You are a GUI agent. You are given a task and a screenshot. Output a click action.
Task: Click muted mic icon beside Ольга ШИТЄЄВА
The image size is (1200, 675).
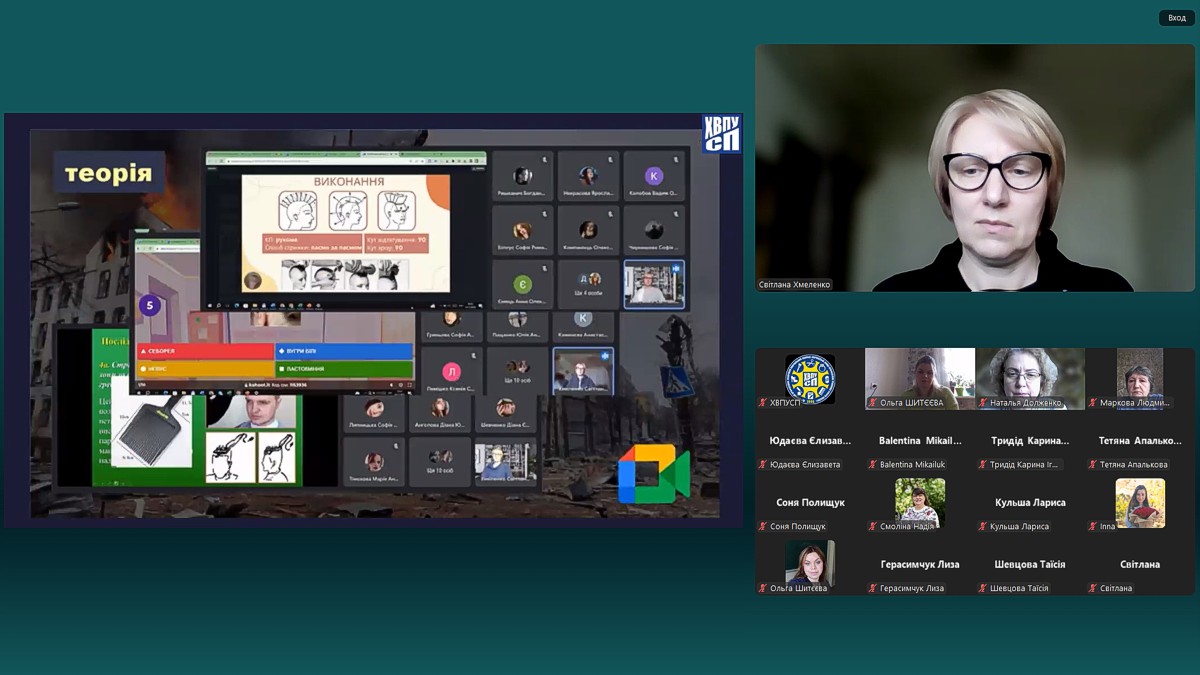pos(873,403)
